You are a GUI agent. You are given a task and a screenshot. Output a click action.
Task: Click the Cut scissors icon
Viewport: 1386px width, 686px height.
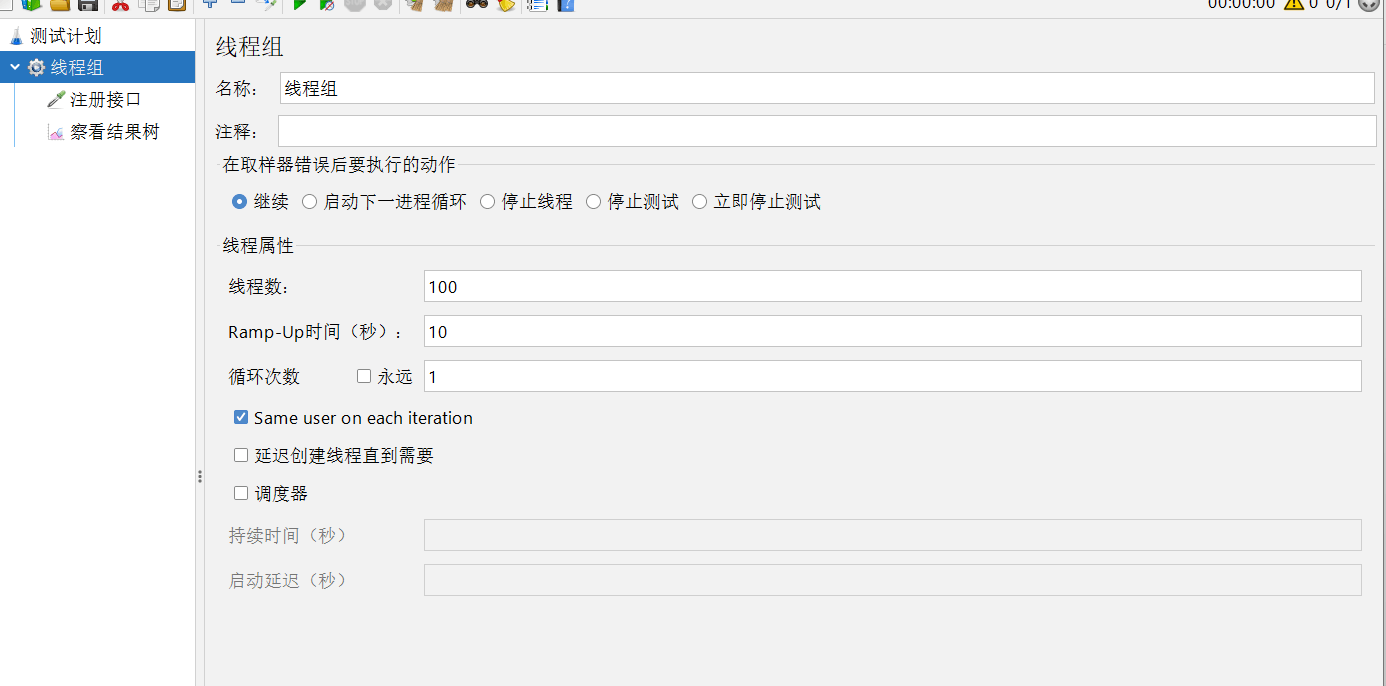coord(121,4)
